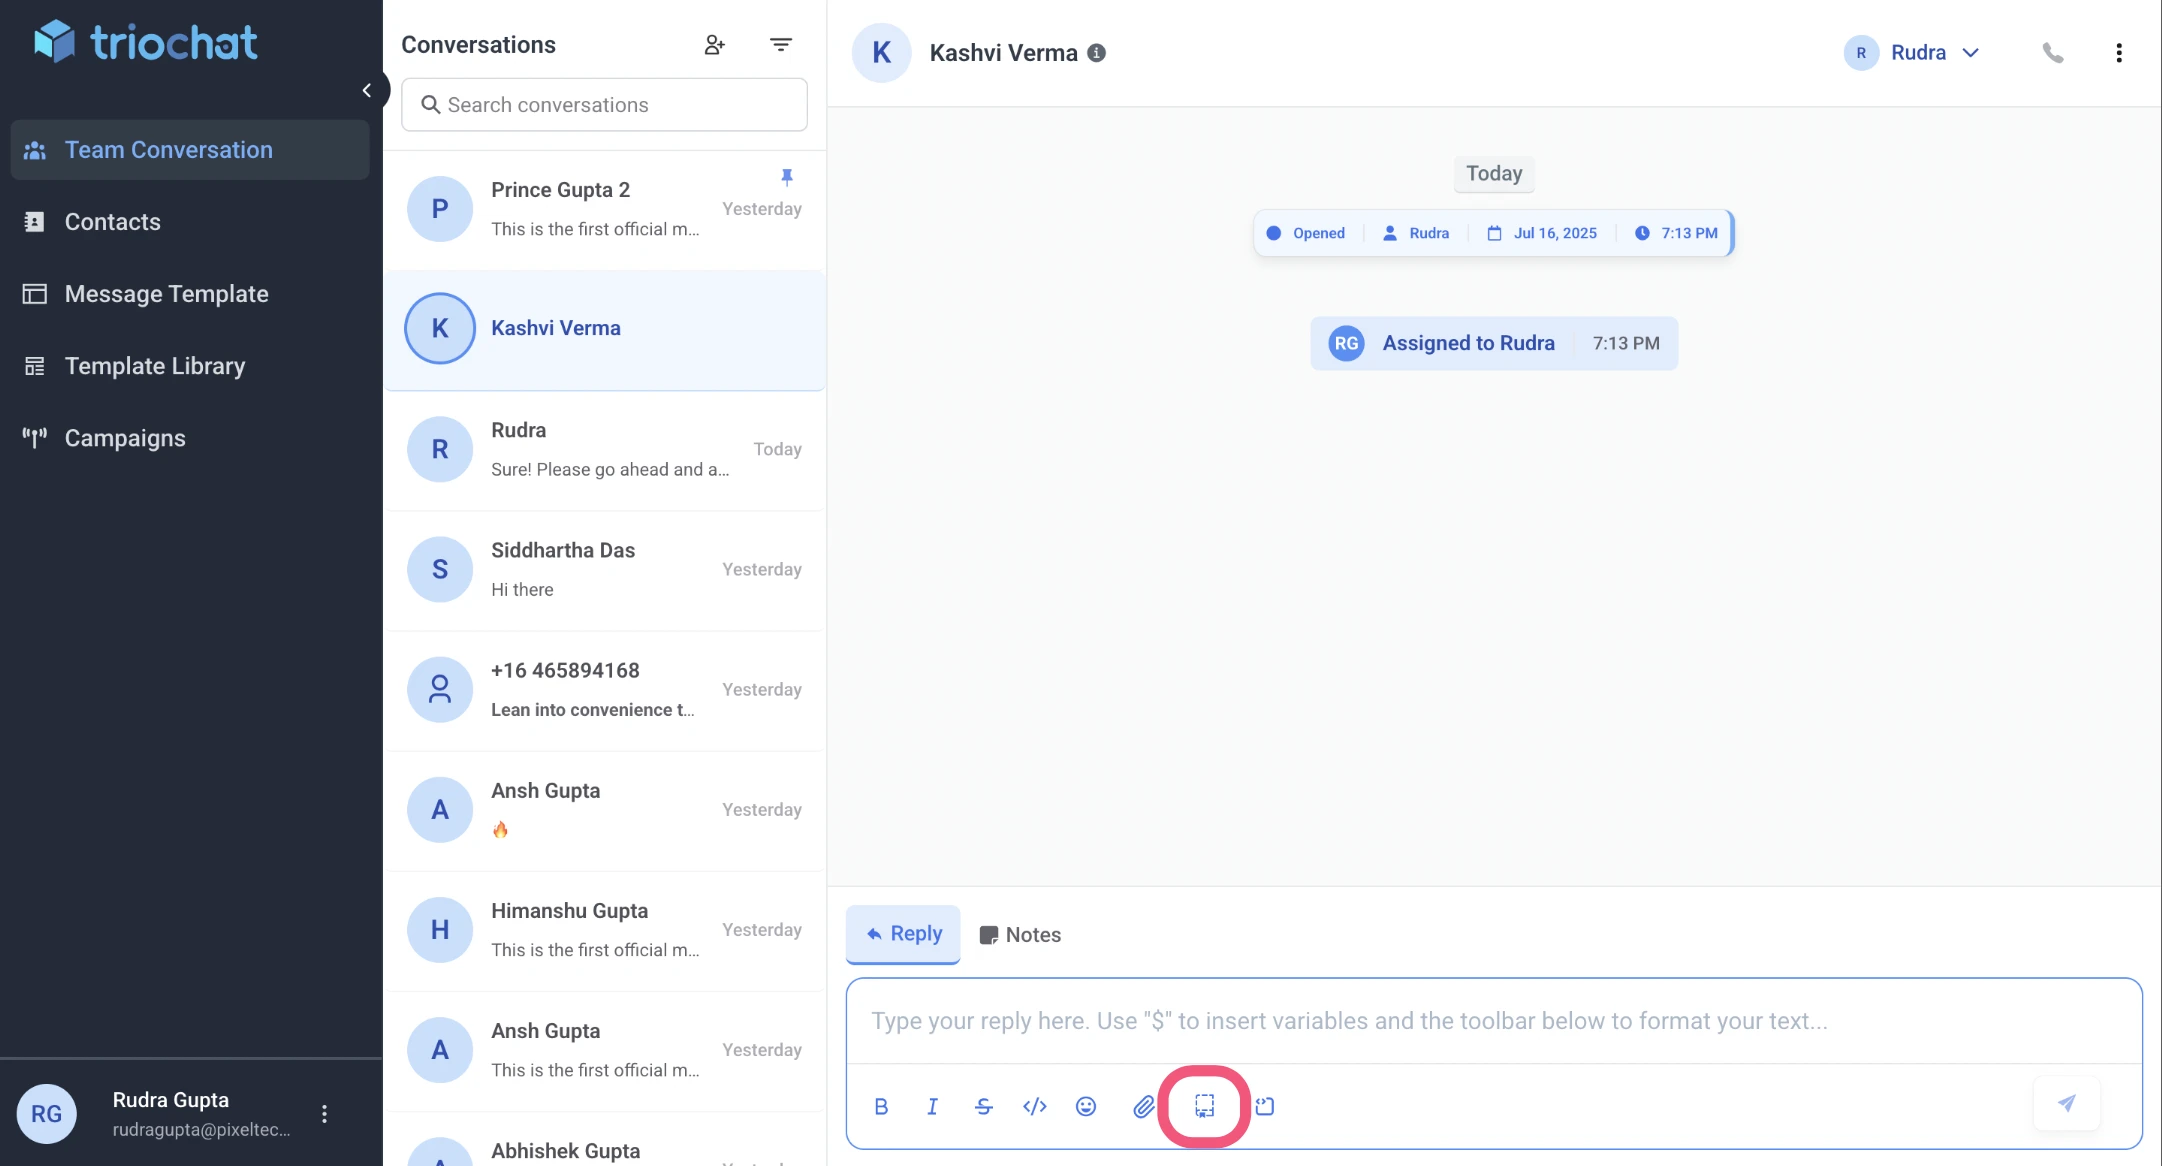This screenshot has width=2162, height=1166.
Task: Open Rudra Gupta profile options menu
Action: click(x=324, y=1114)
